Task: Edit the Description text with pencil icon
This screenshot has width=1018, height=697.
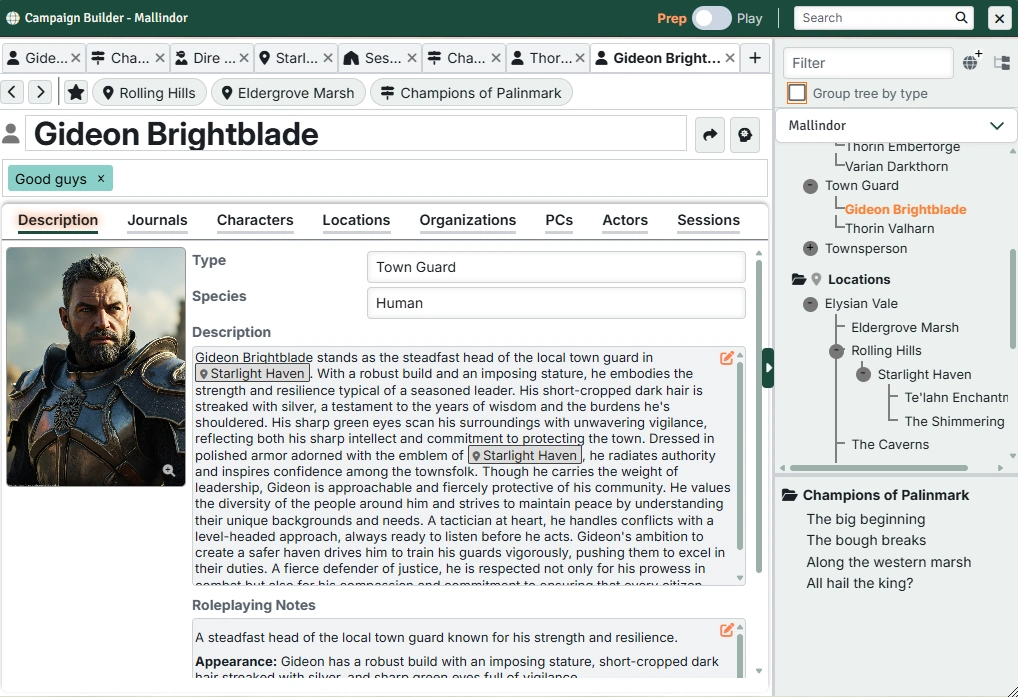Action: 727,358
